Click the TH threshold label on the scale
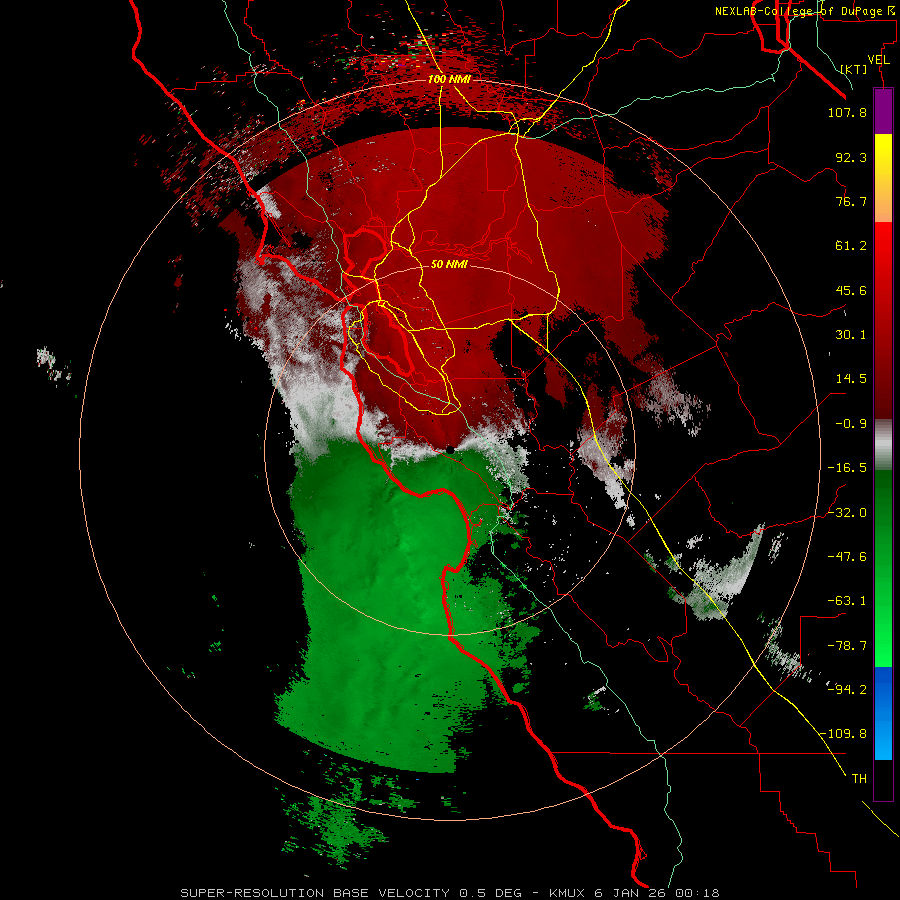The width and height of the screenshot is (900, 900). [859, 779]
